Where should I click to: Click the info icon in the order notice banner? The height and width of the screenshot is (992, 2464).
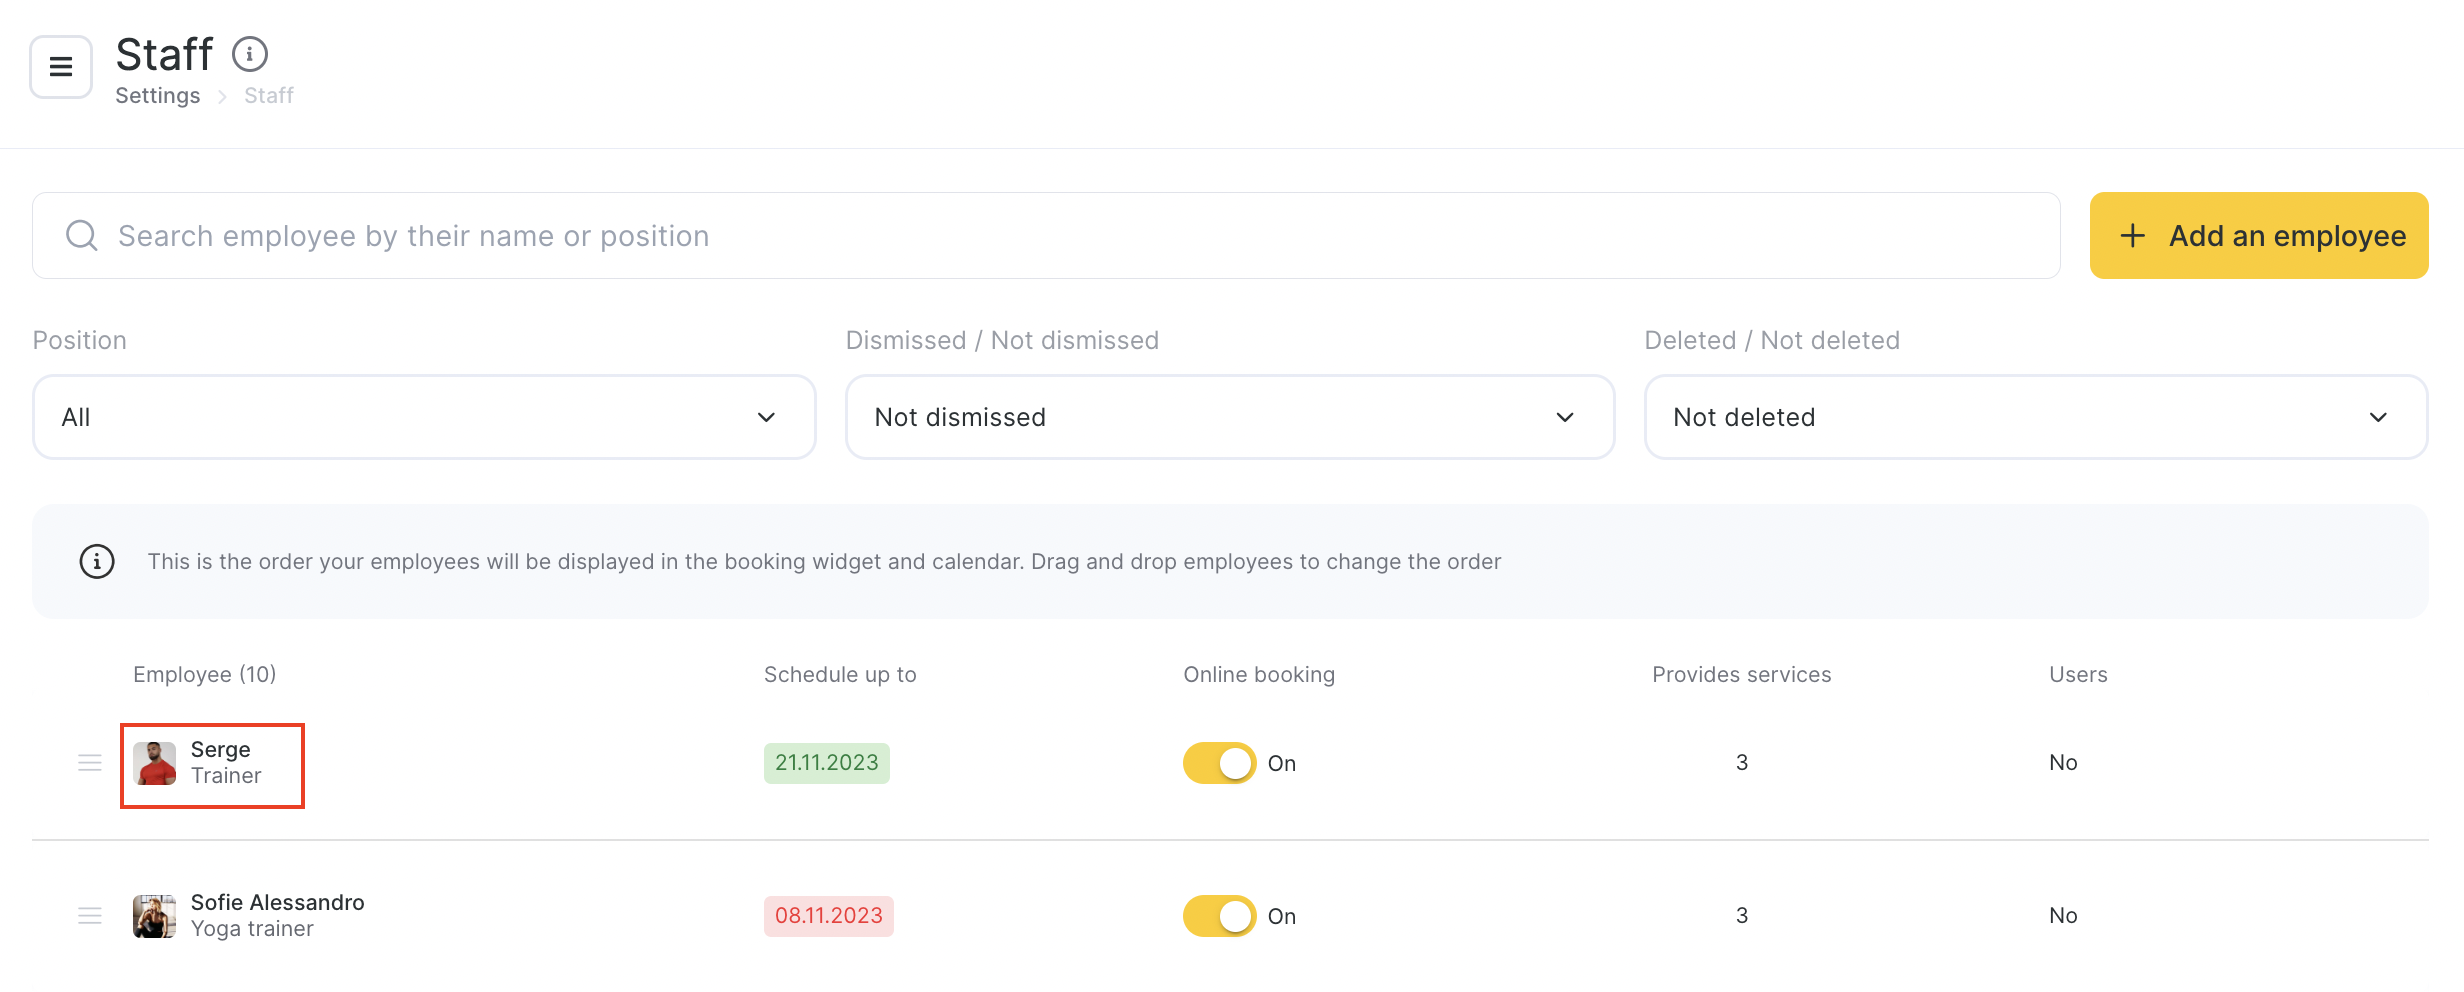pyautogui.click(x=97, y=561)
